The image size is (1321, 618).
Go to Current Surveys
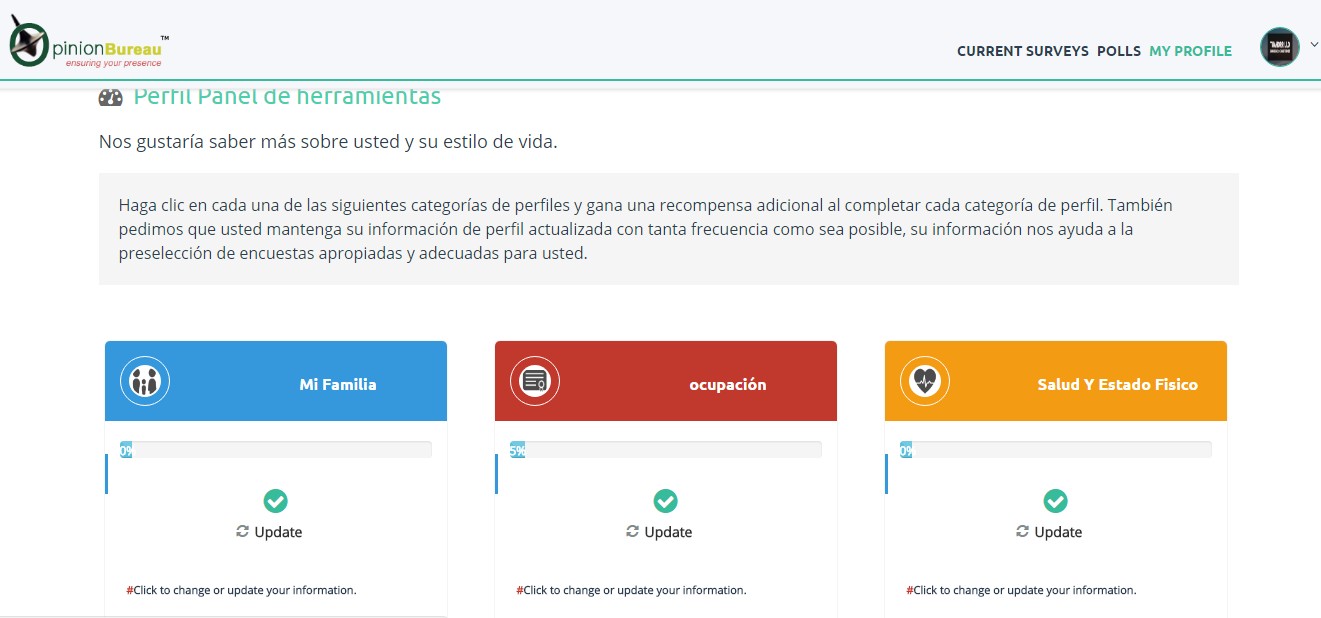click(1023, 51)
